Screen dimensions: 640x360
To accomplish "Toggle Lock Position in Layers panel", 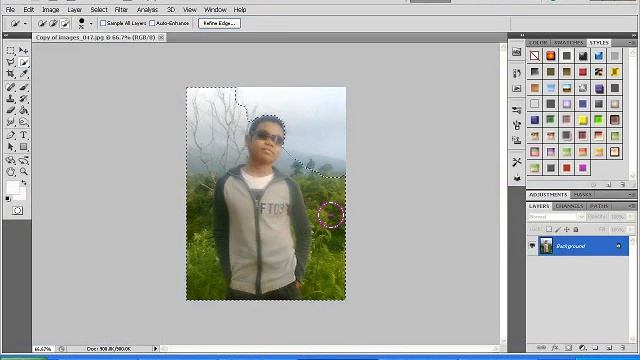I will pos(567,229).
